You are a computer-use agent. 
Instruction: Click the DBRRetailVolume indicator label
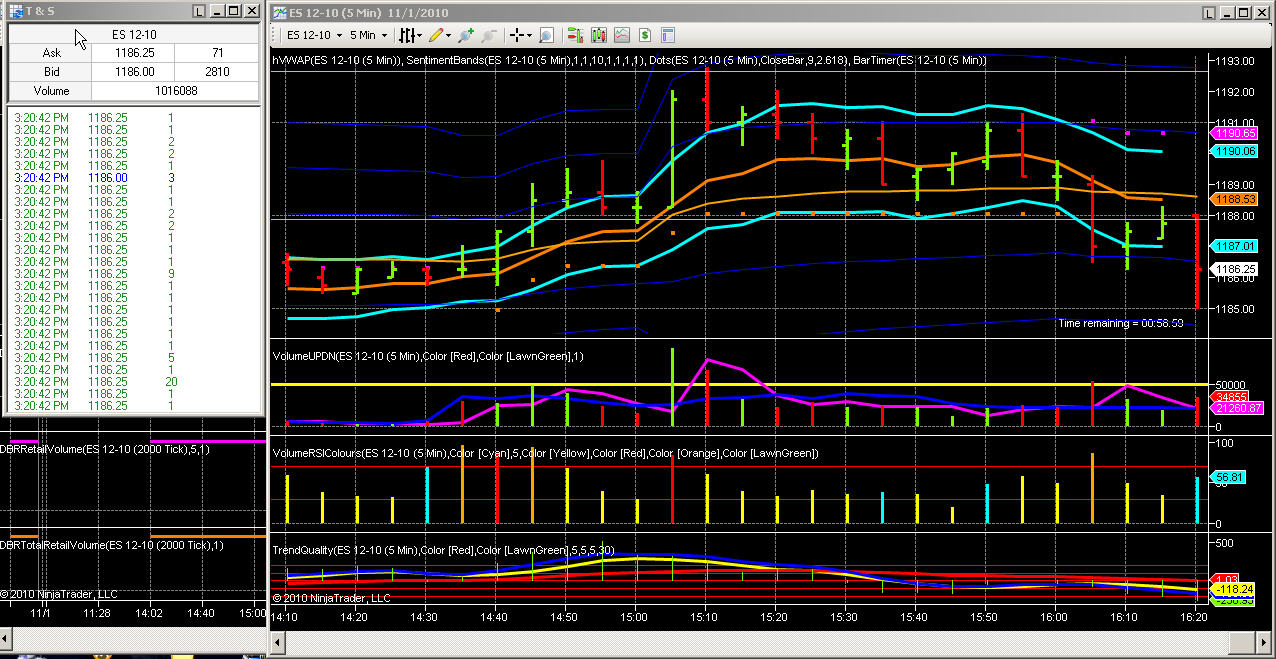point(105,449)
